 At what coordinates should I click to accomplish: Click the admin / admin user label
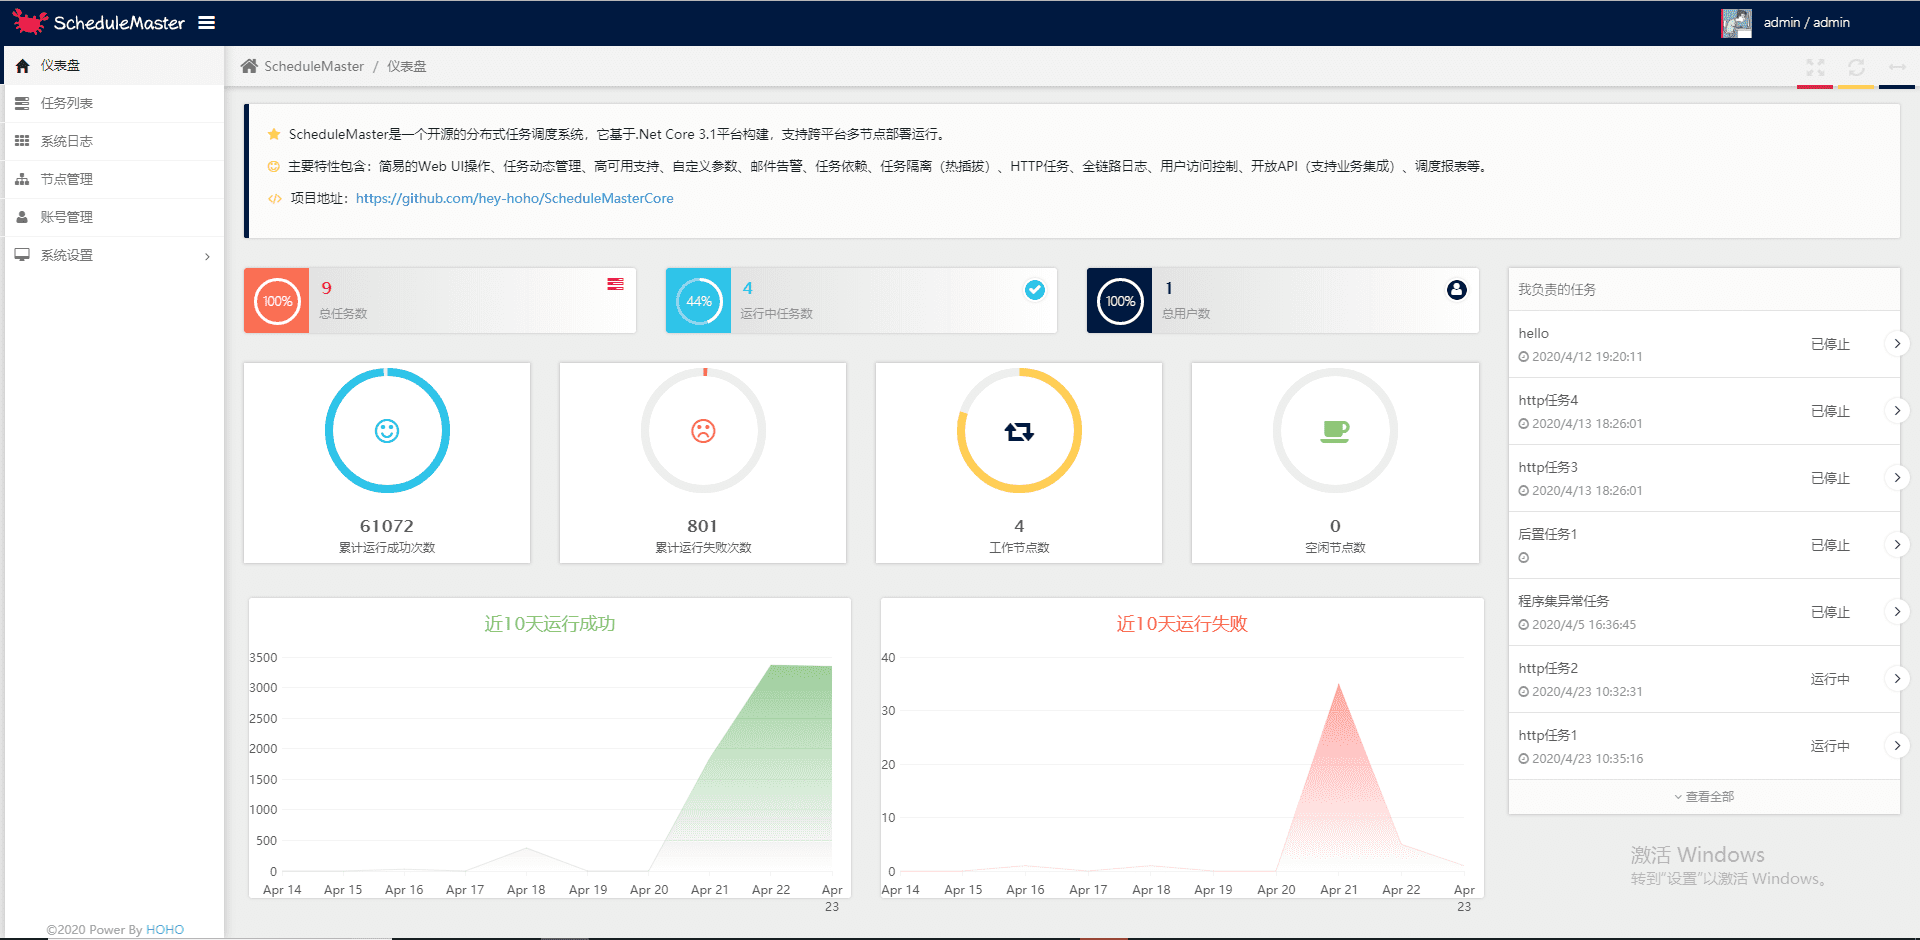click(x=1806, y=22)
